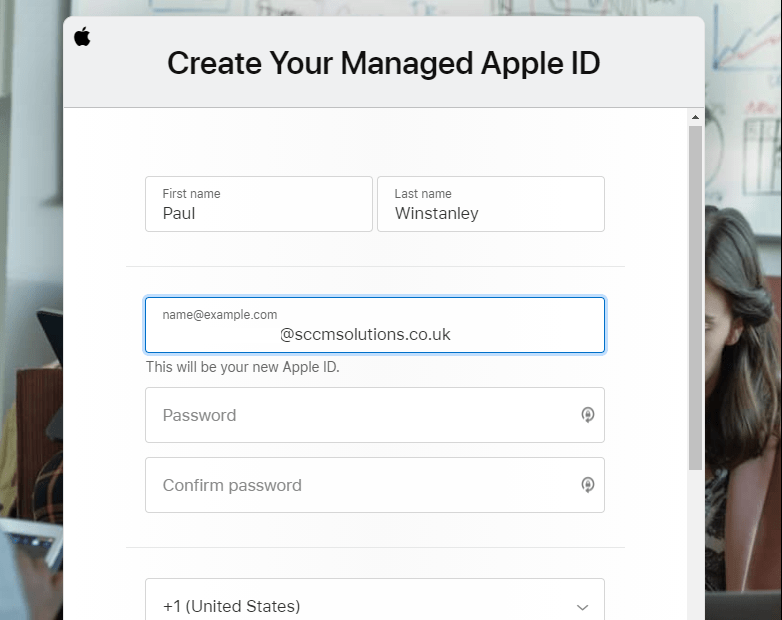Viewport: 782px width, 620px height.
Task: Click the Apple logo icon
Action: (x=82, y=37)
